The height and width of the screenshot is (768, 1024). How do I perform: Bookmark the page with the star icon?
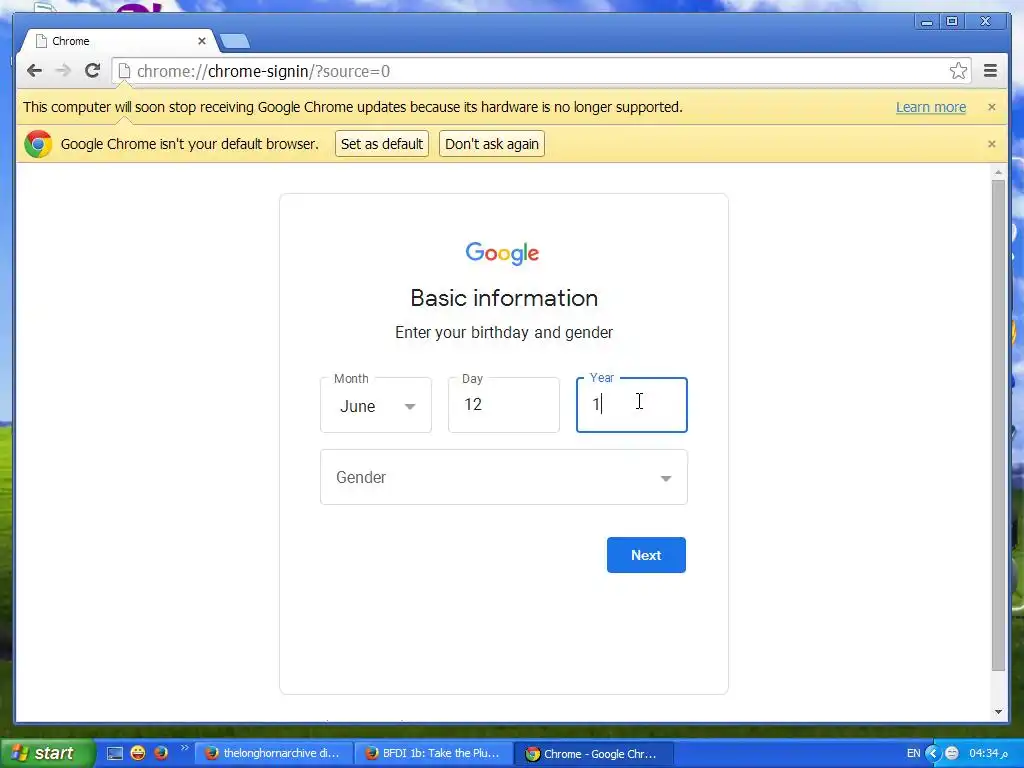coord(958,71)
